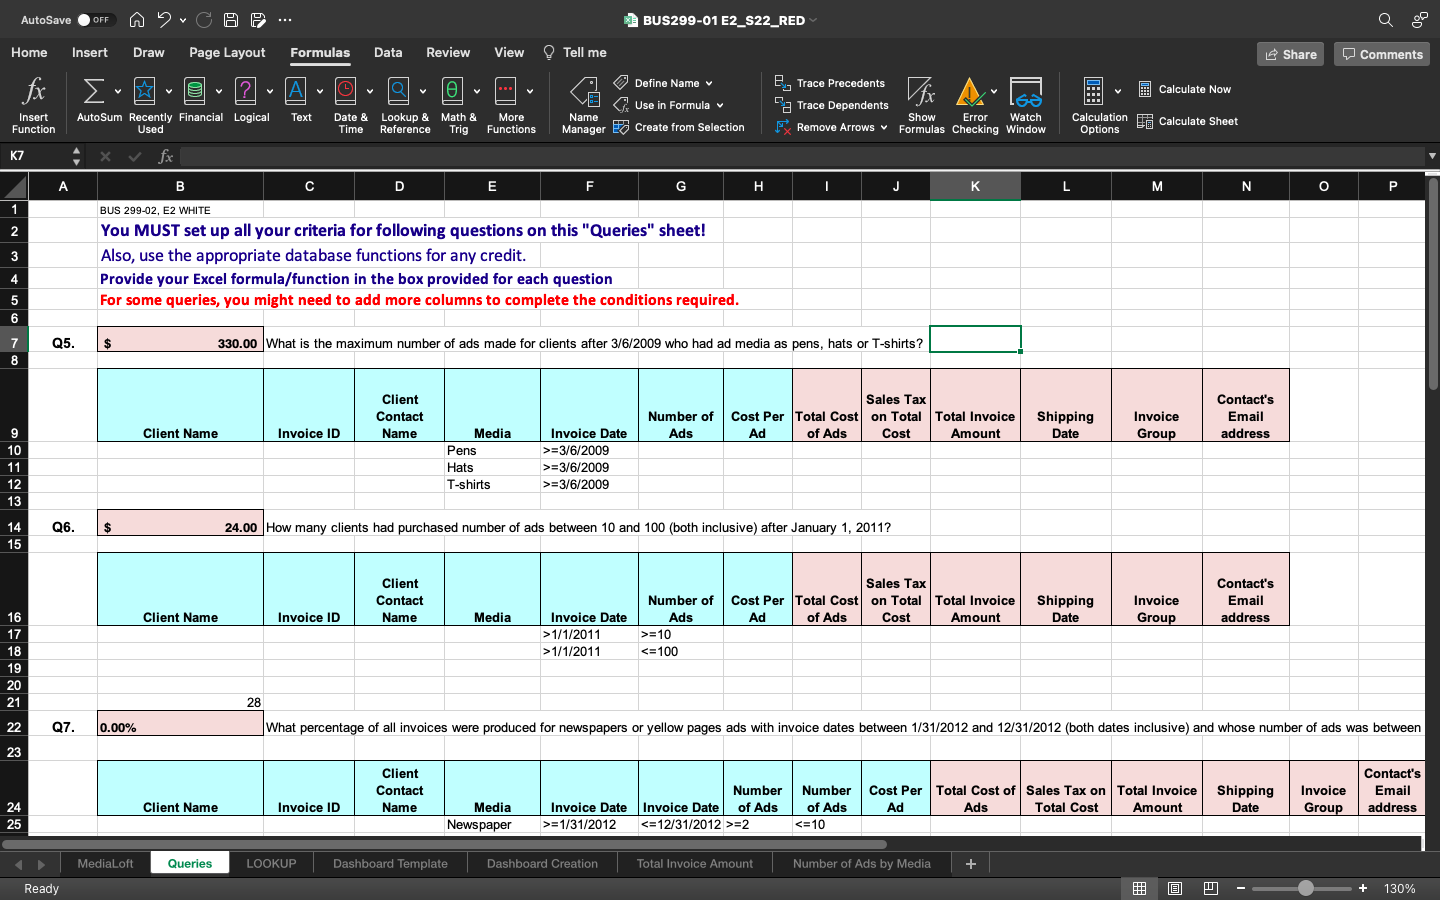Select column K header
The width and height of the screenshot is (1440, 900).
[x=975, y=186]
